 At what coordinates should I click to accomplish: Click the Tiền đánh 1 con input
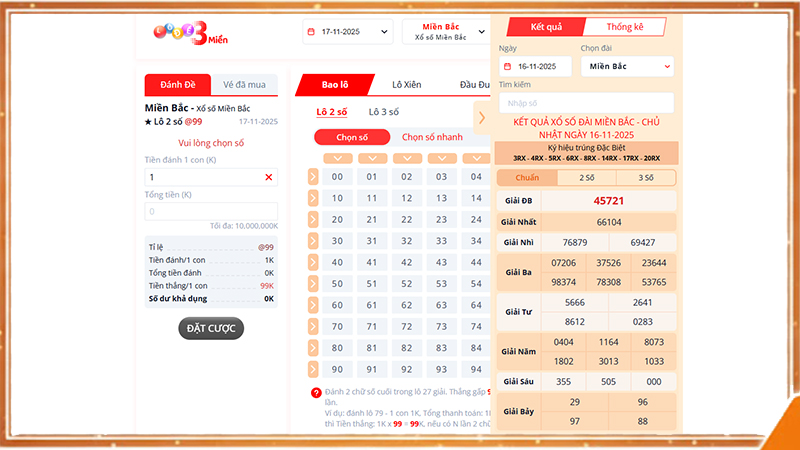point(211,177)
